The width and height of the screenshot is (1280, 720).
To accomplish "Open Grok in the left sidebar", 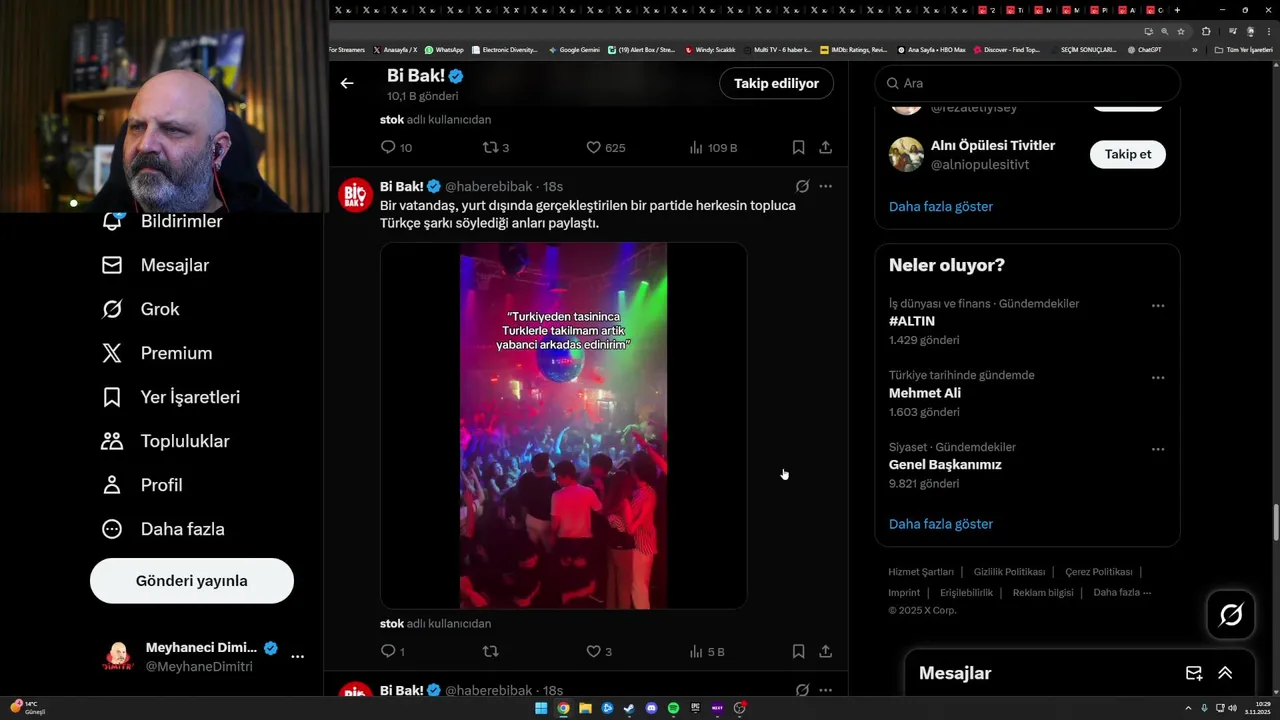I will point(140,309).
